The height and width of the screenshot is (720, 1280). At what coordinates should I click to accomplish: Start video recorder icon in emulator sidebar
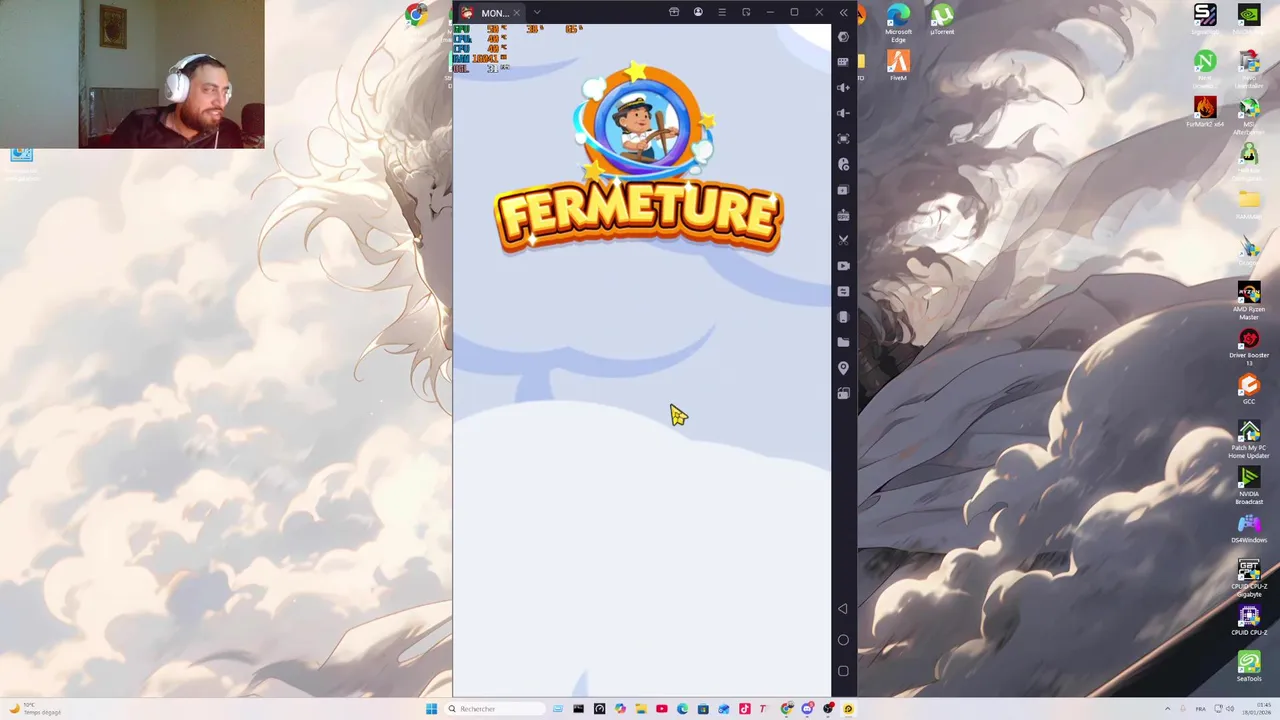[x=843, y=266]
